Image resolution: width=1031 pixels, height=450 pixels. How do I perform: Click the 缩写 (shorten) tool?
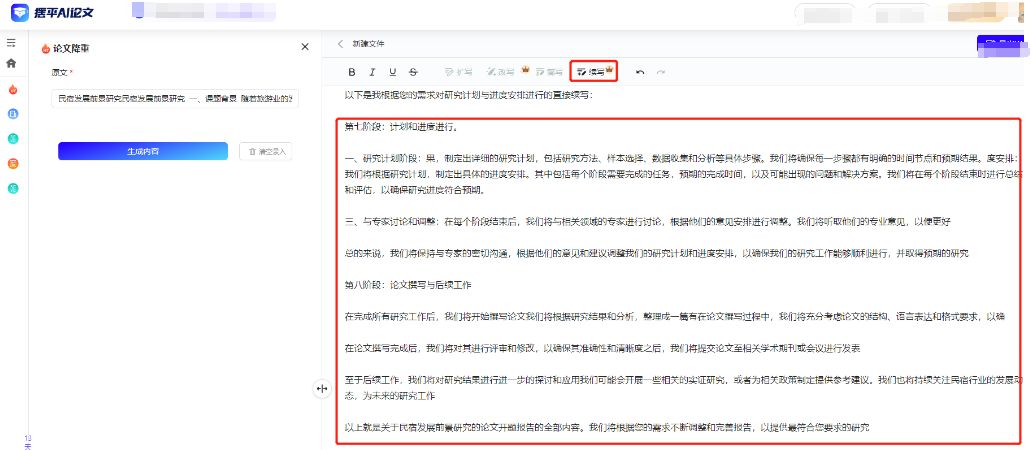tap(549, 72)
